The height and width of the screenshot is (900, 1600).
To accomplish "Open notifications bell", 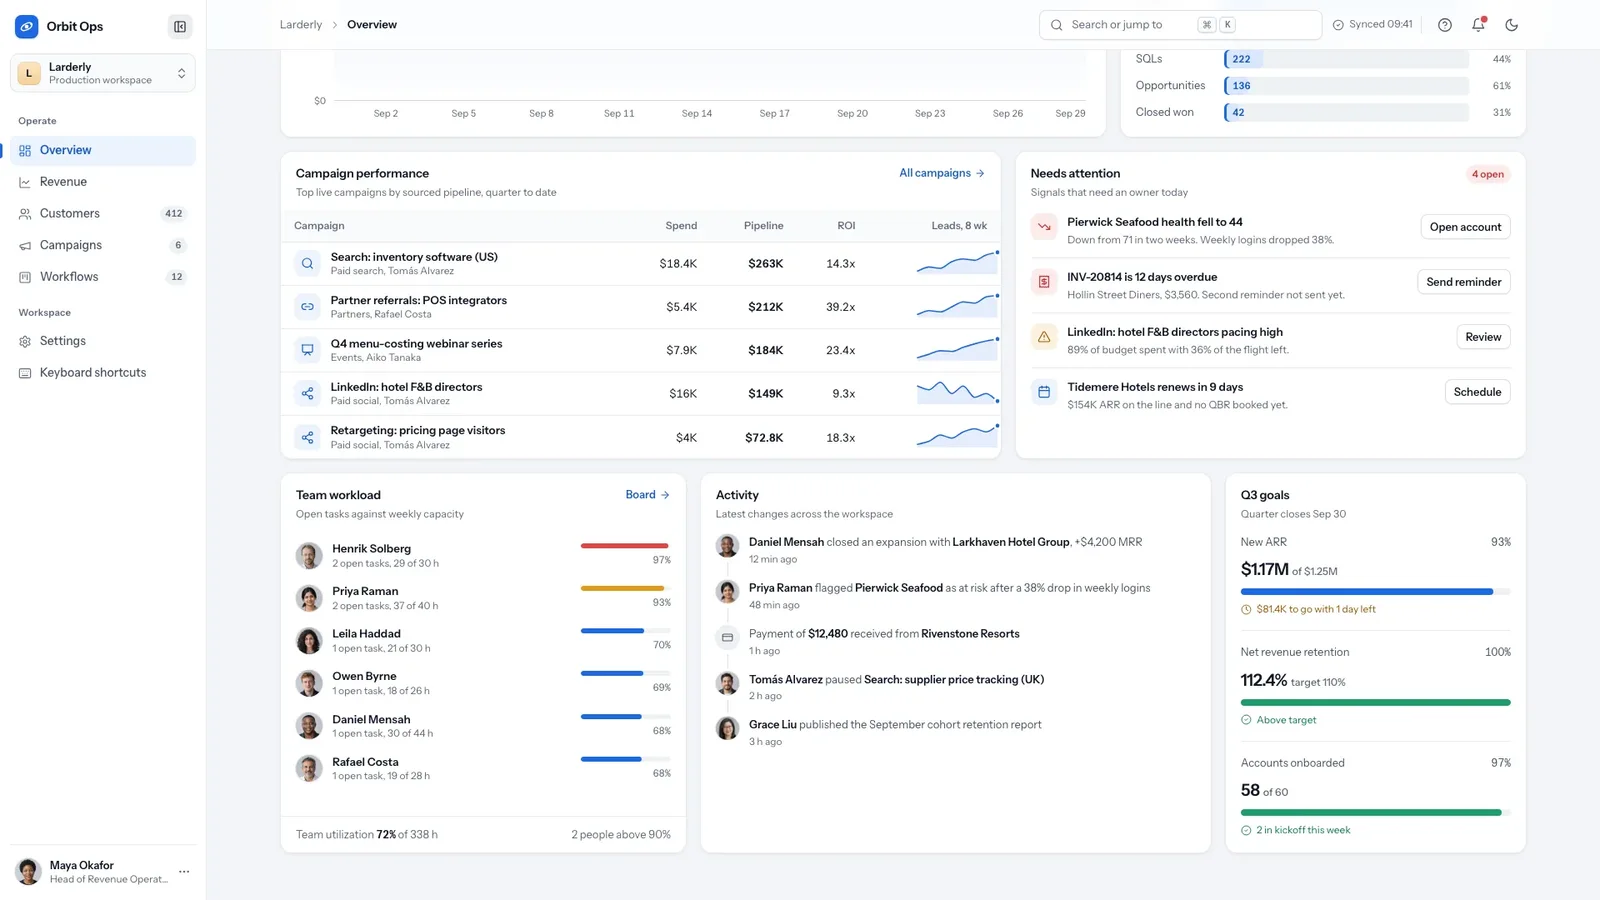I will 1478,25.
